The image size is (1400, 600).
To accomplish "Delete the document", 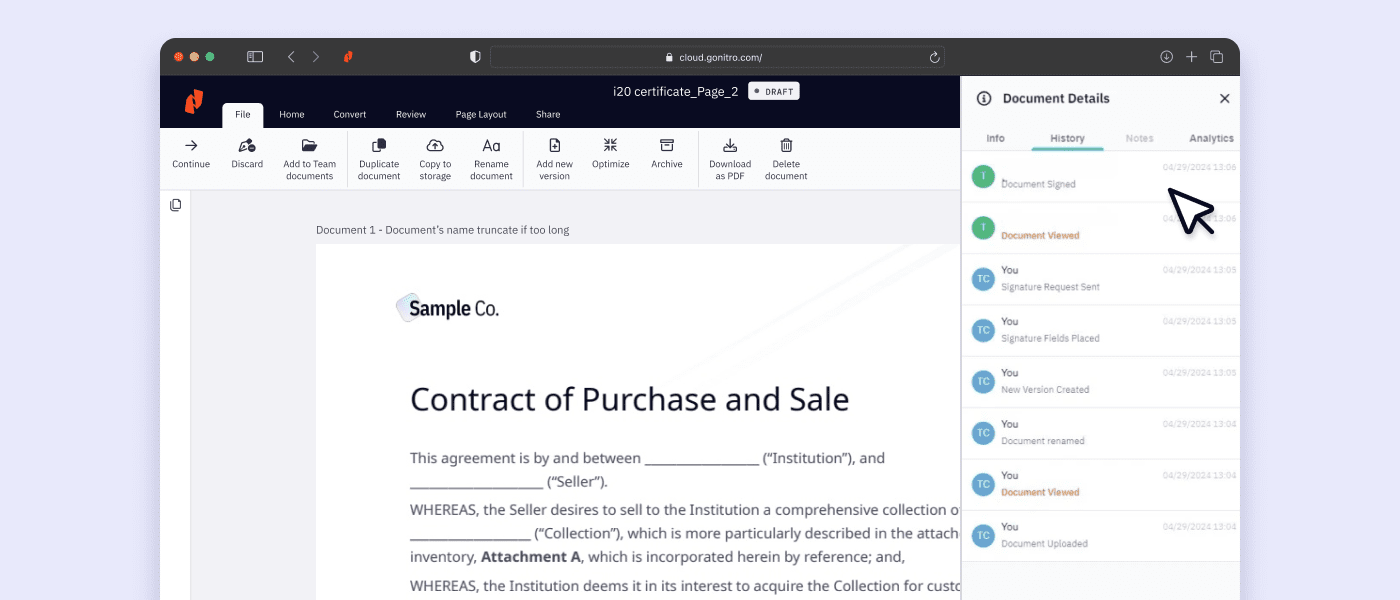I will 786,159.
